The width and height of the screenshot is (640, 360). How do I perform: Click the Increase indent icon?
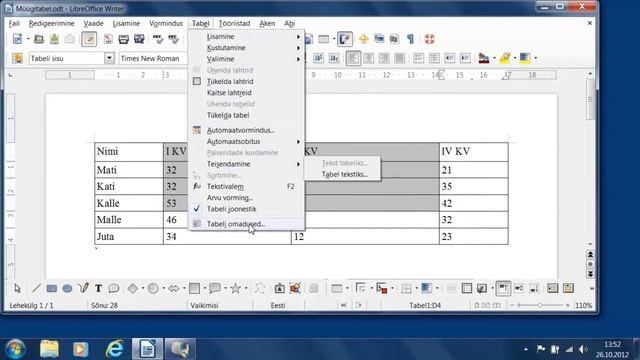point(465,58)
